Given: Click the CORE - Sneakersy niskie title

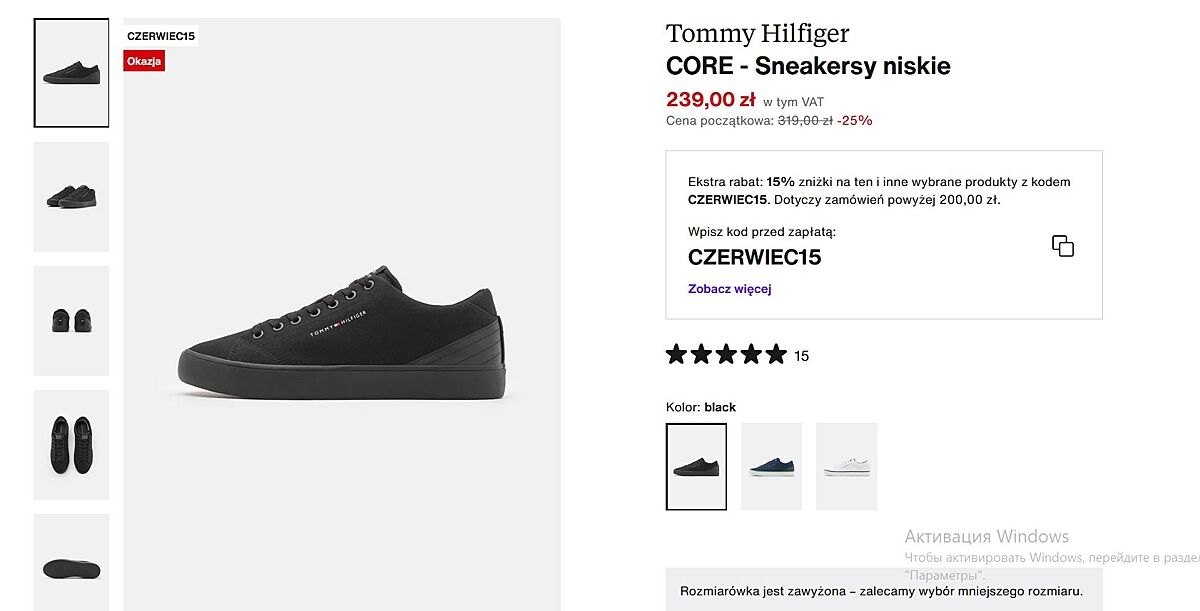Looking at the screenshot, I should tap(808, 67).
